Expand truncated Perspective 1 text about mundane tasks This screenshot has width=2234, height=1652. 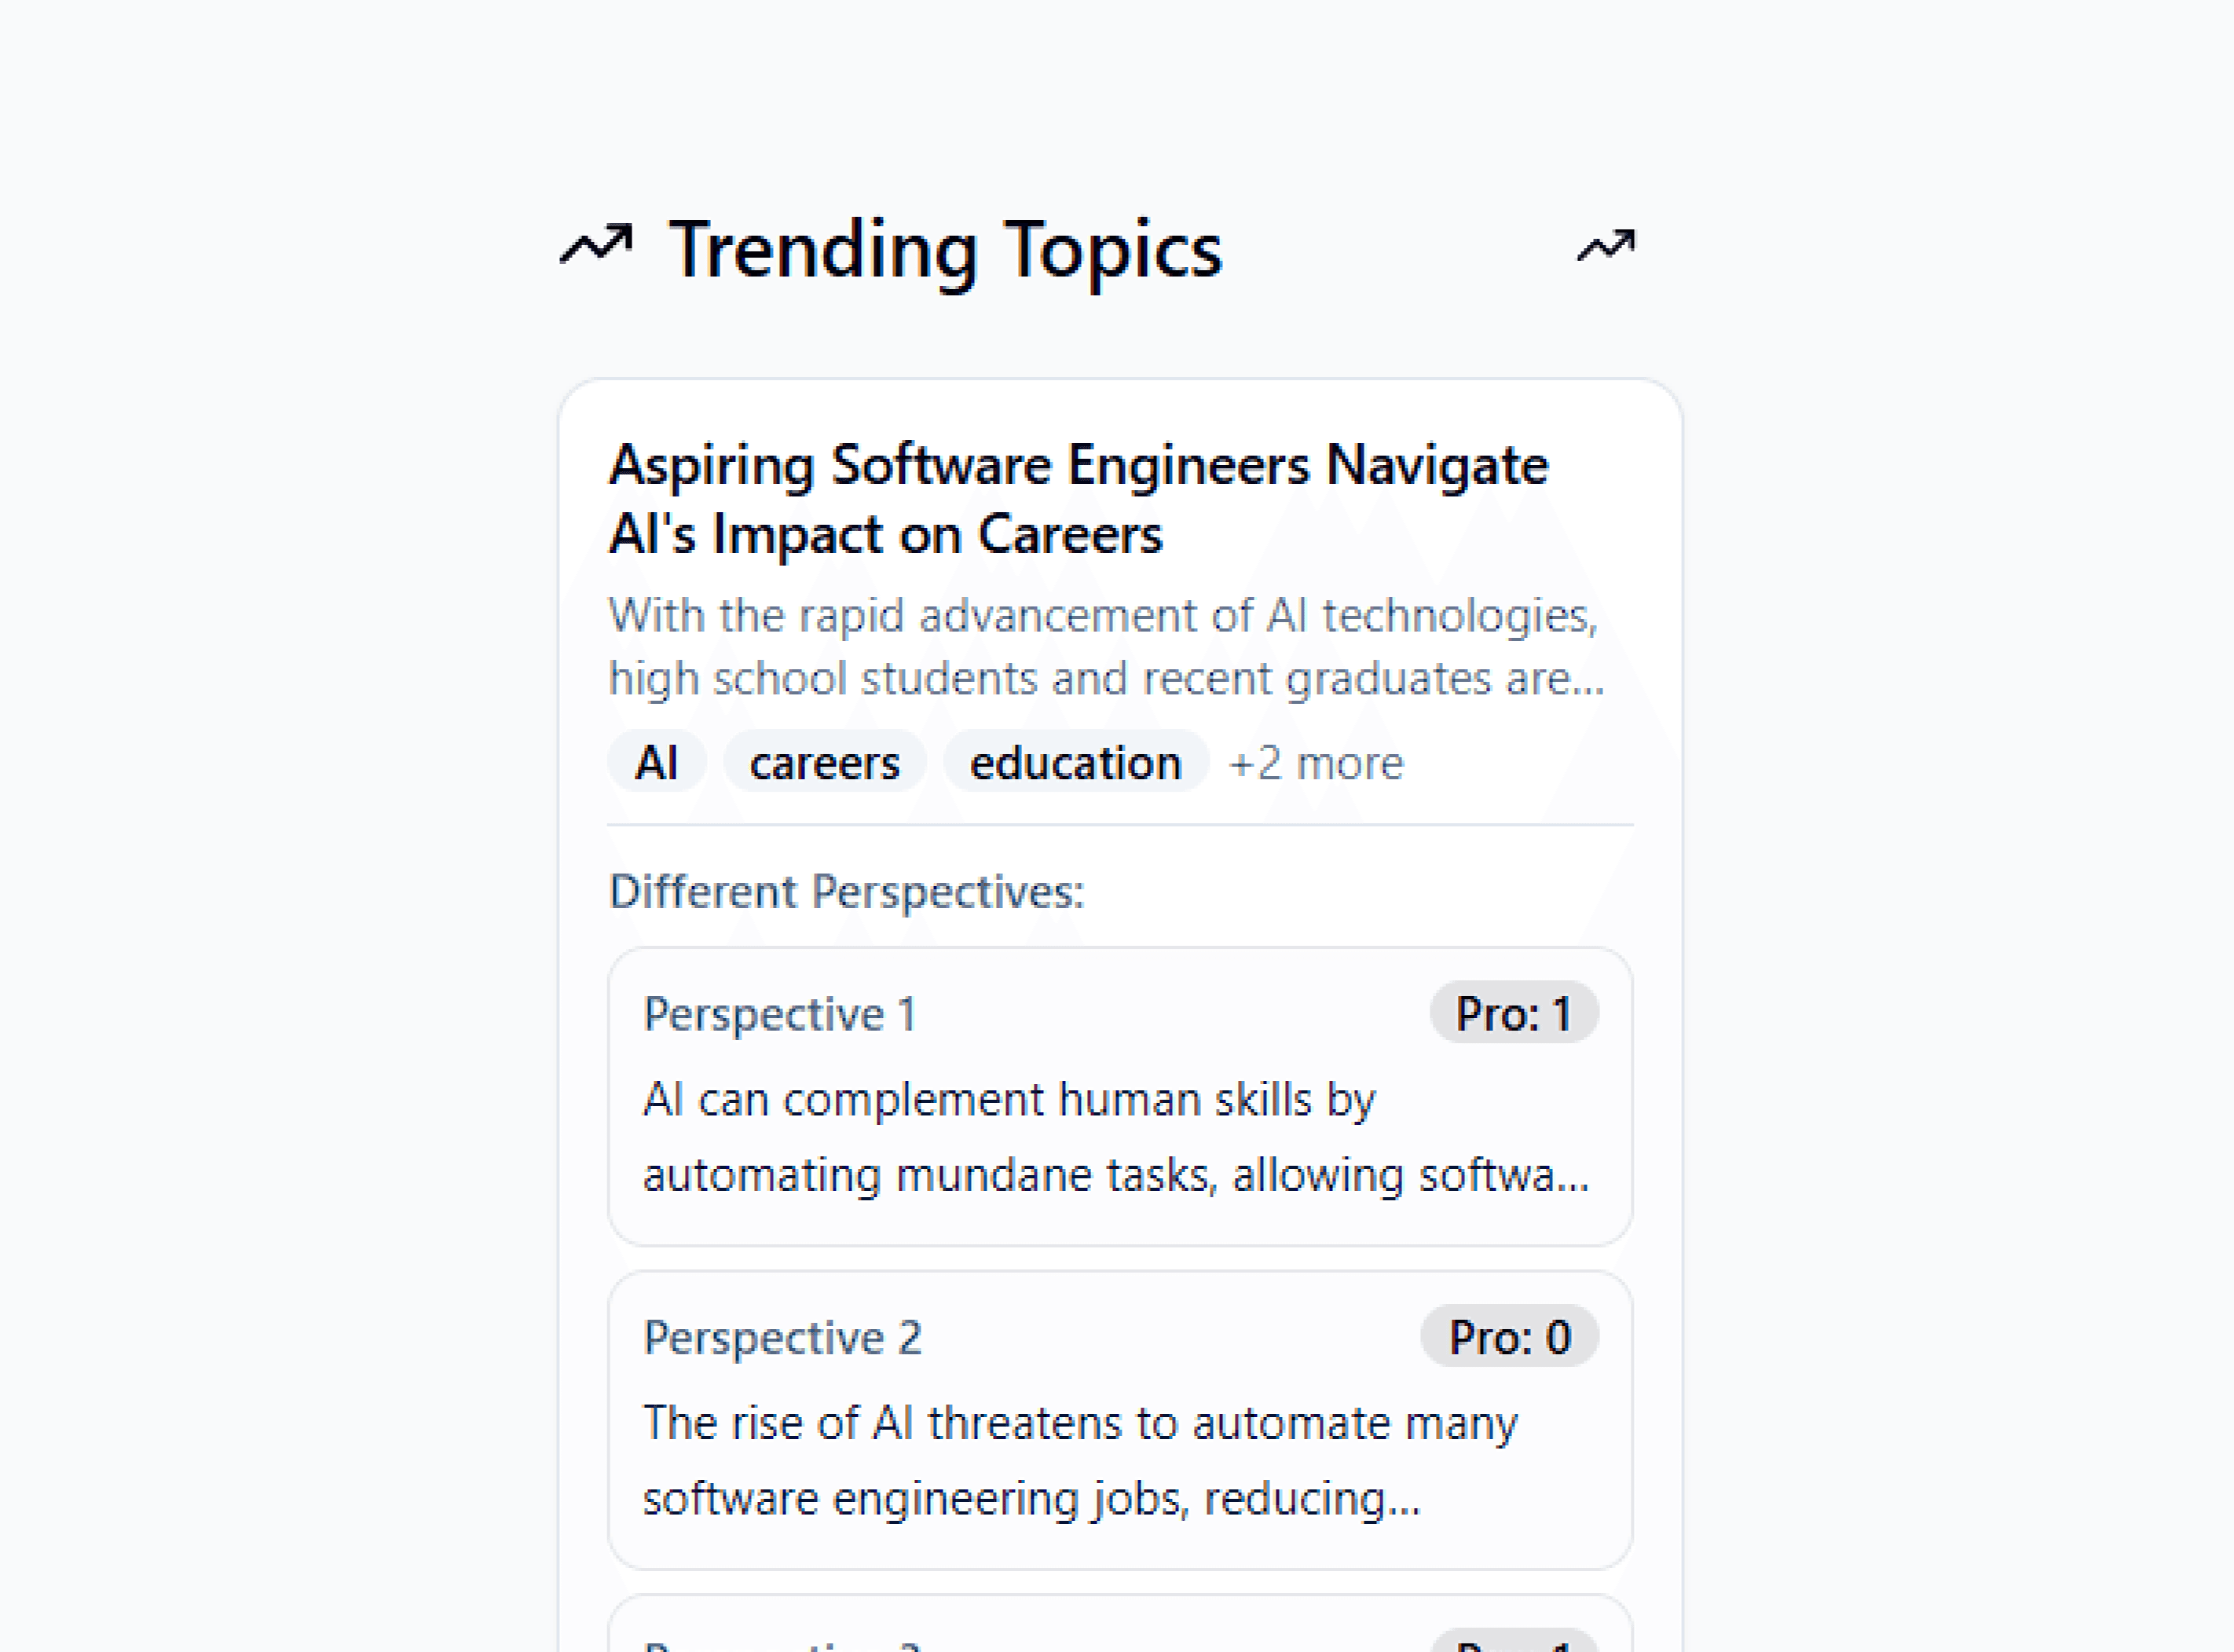pos(1116,1137)
